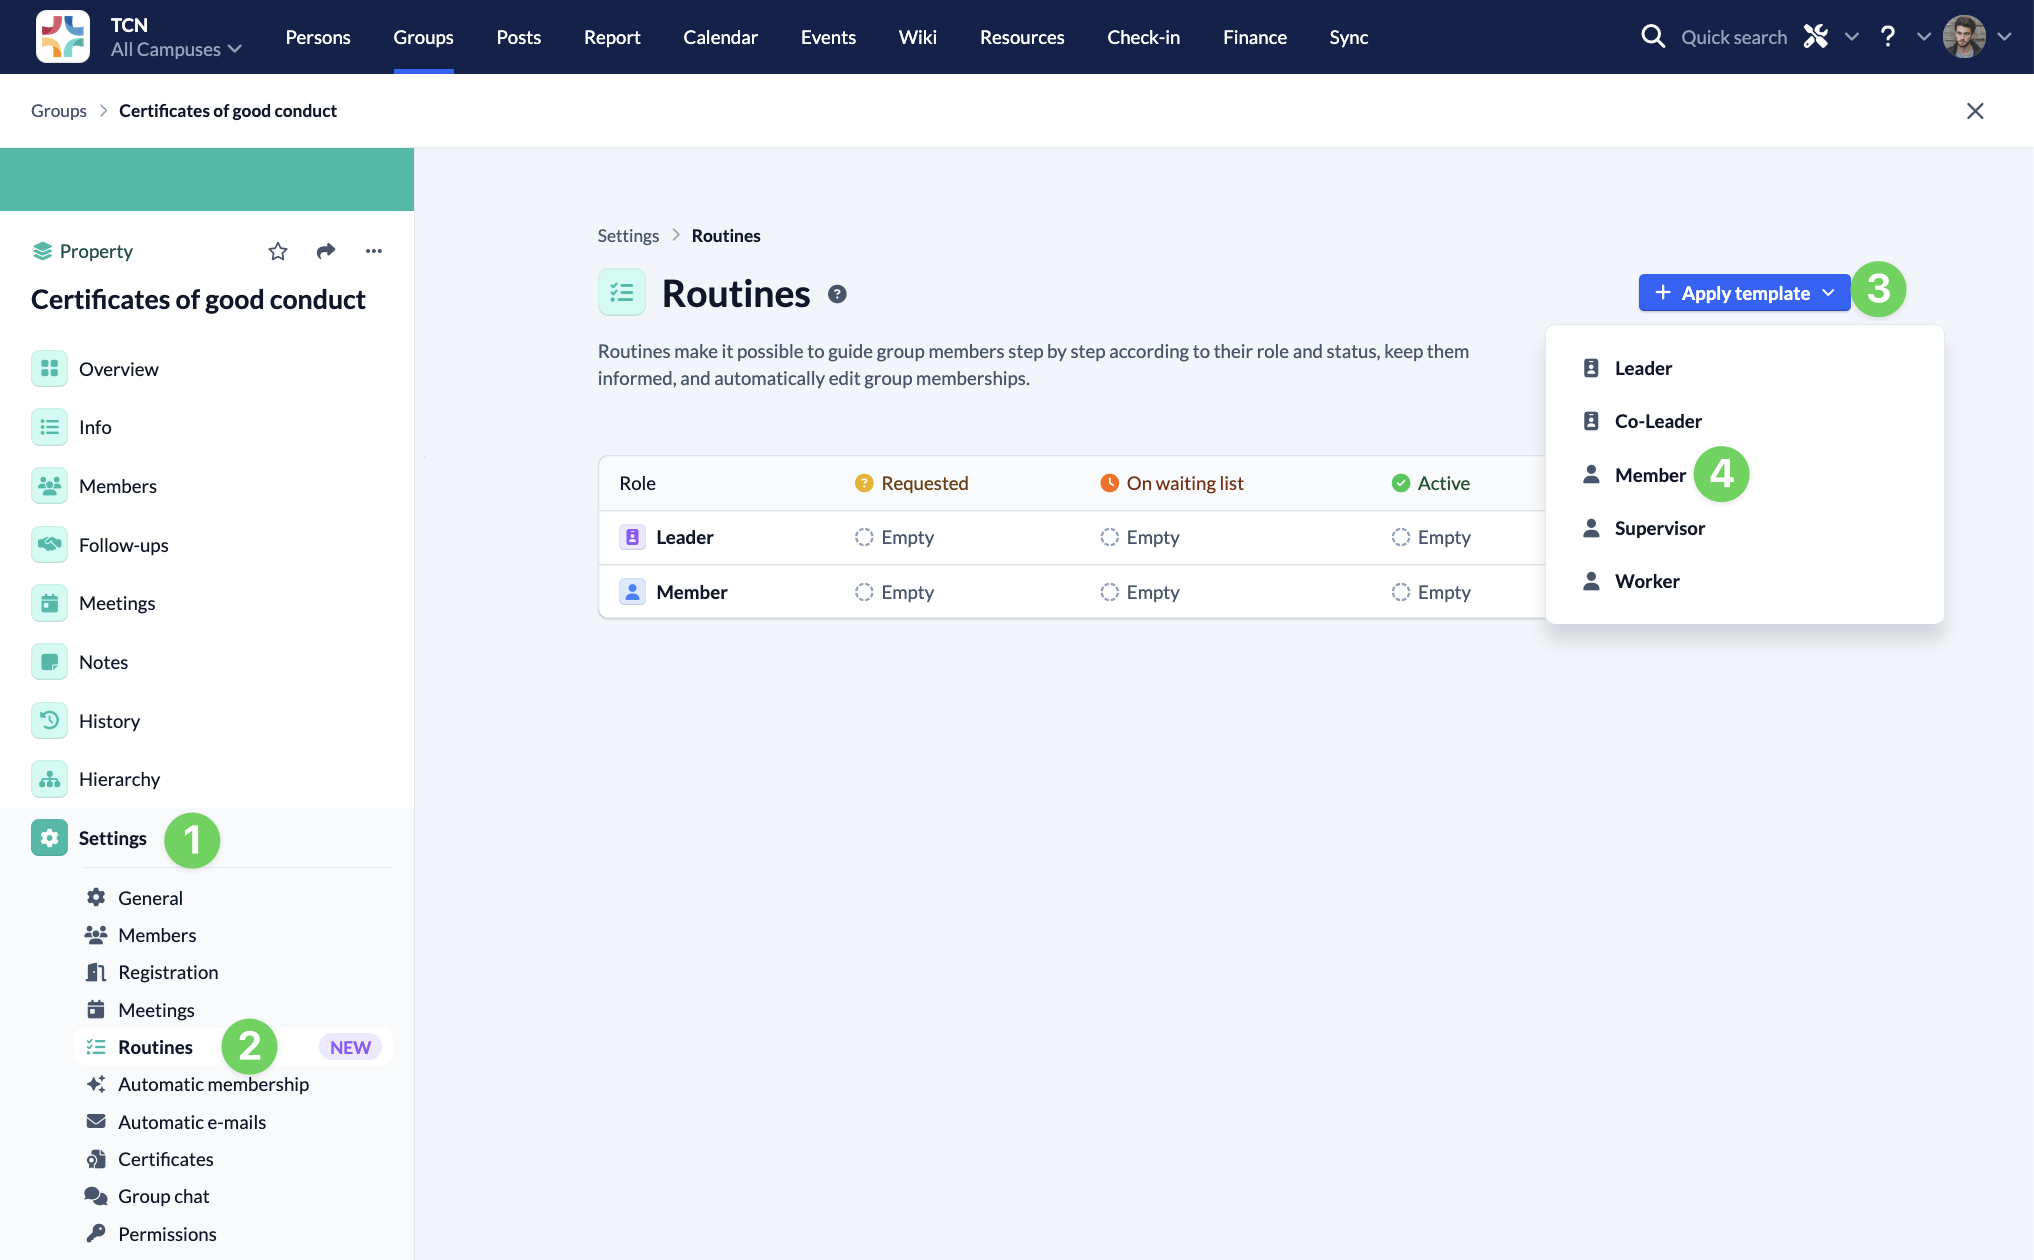Click the Groups breadcrumb link
The width and height of the screenshot is (2034, 1260).
(59, 111)
